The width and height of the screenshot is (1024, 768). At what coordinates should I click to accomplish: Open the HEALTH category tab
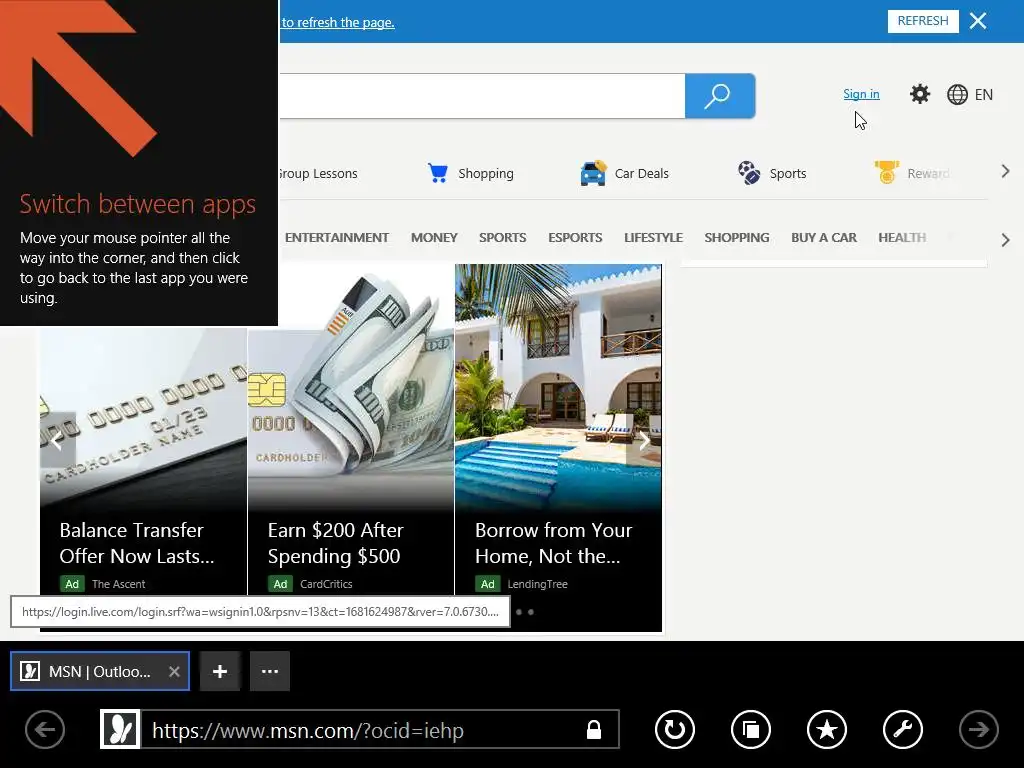902,238
